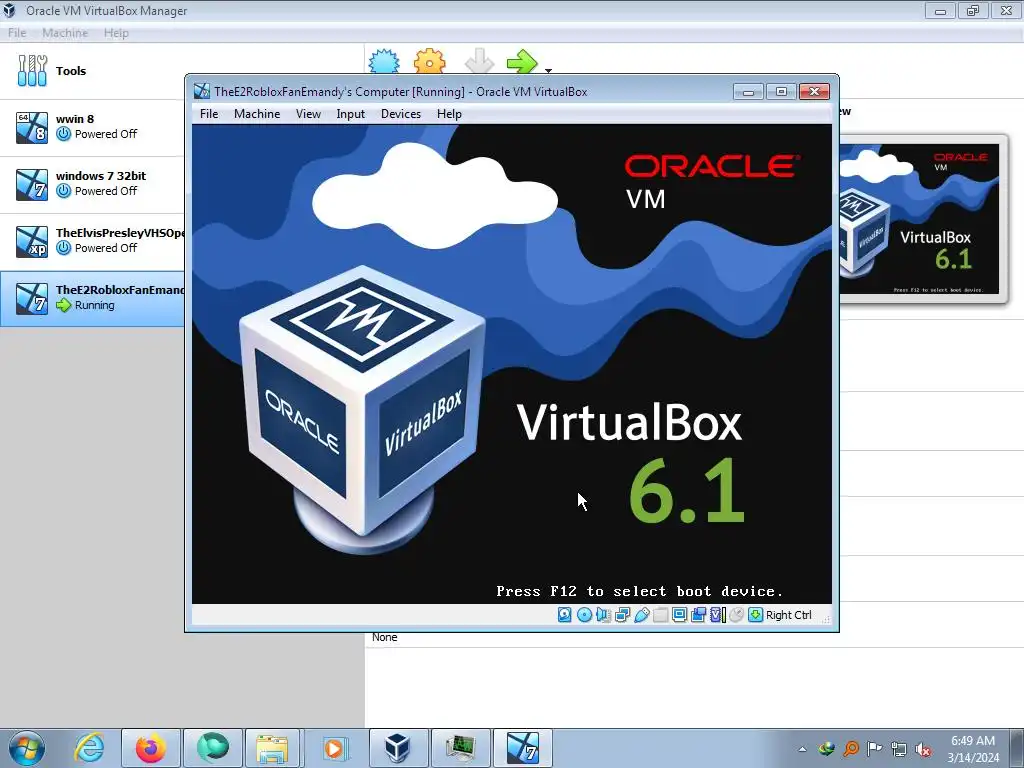
Task: Click Discard down-arrow icon in Manager toolbar
Action: point(479,61)
